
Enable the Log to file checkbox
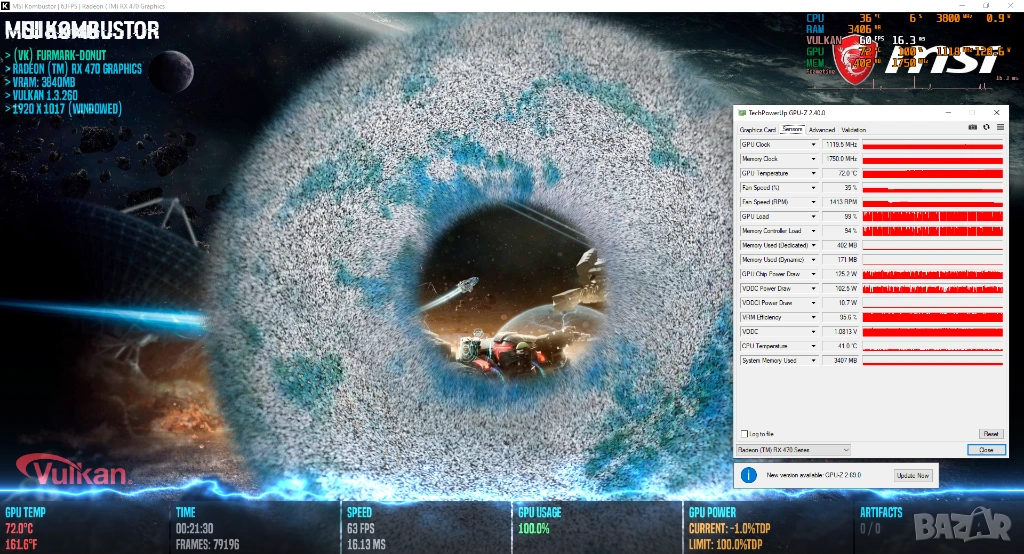tap(744, 433)
